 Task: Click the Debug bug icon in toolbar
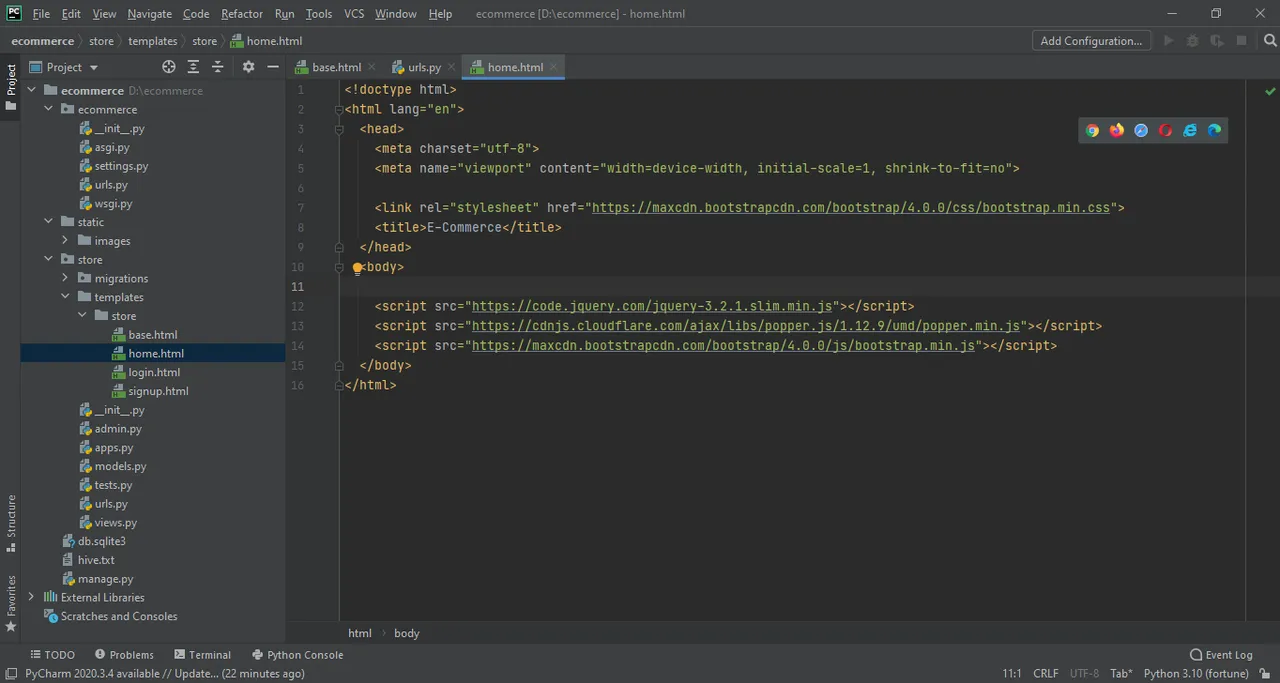1192,41
